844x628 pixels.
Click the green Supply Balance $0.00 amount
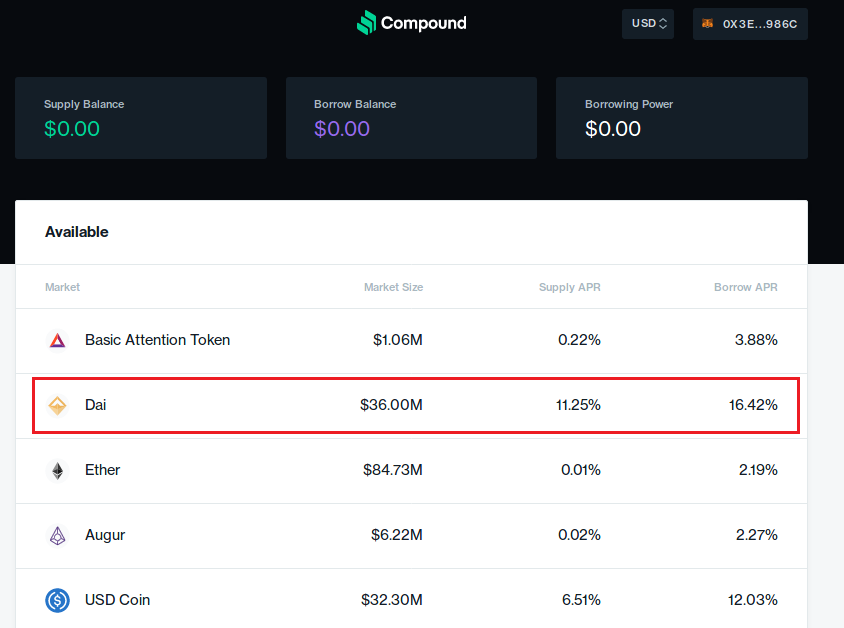pos(72,129)
